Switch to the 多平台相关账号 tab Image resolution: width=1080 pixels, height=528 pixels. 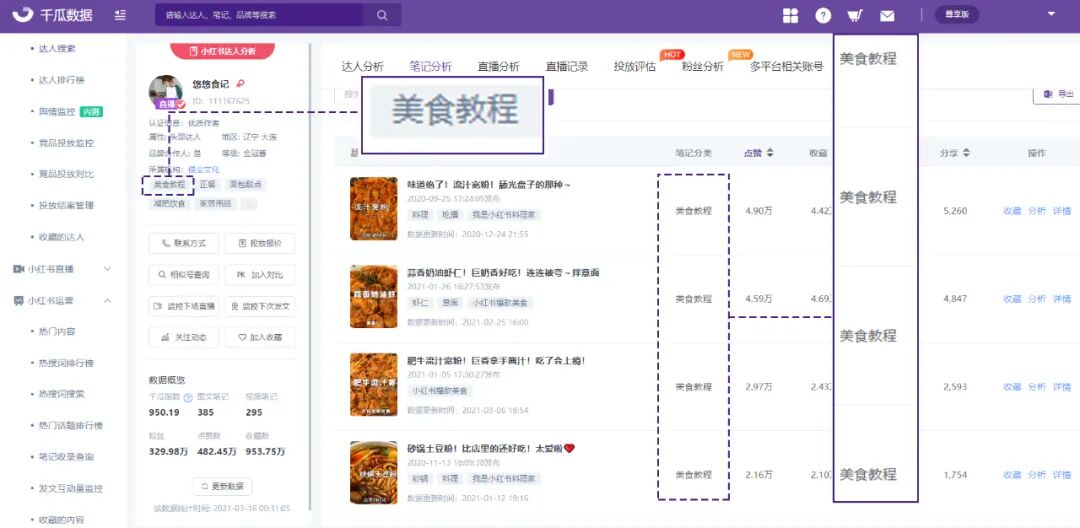tap(787, 67)
